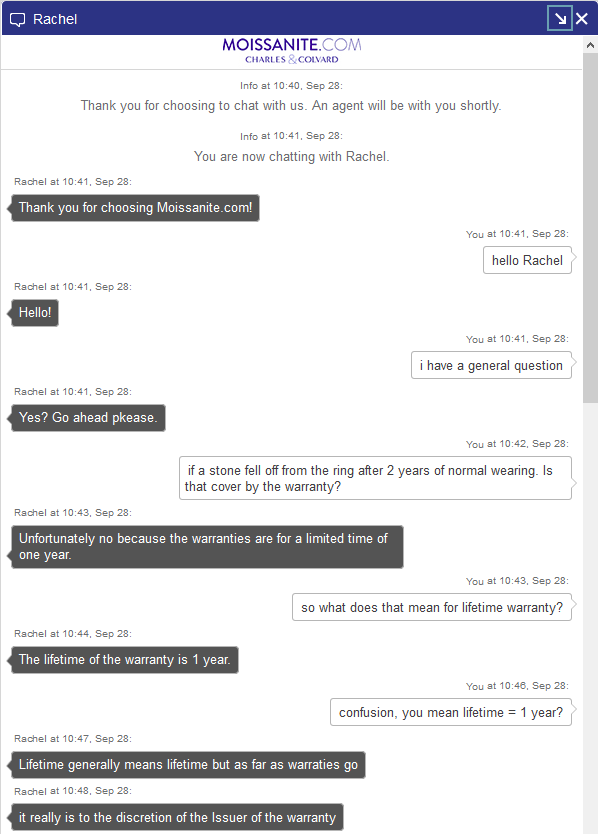Image resolution: width=598 pixels, height=834 pixels.
Task: Click the 'discretion of the Issuer' message
Action: 177,818
